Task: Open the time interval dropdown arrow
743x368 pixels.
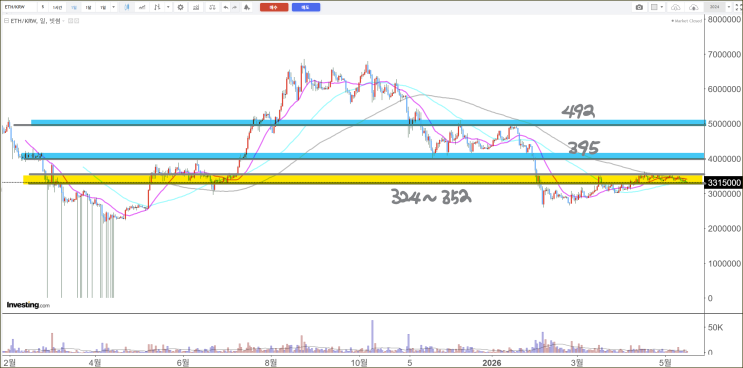Action: 114,7
